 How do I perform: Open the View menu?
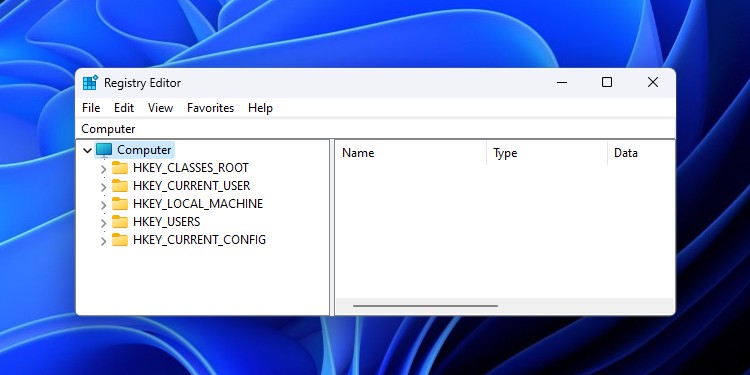click(x=160, y=108)
